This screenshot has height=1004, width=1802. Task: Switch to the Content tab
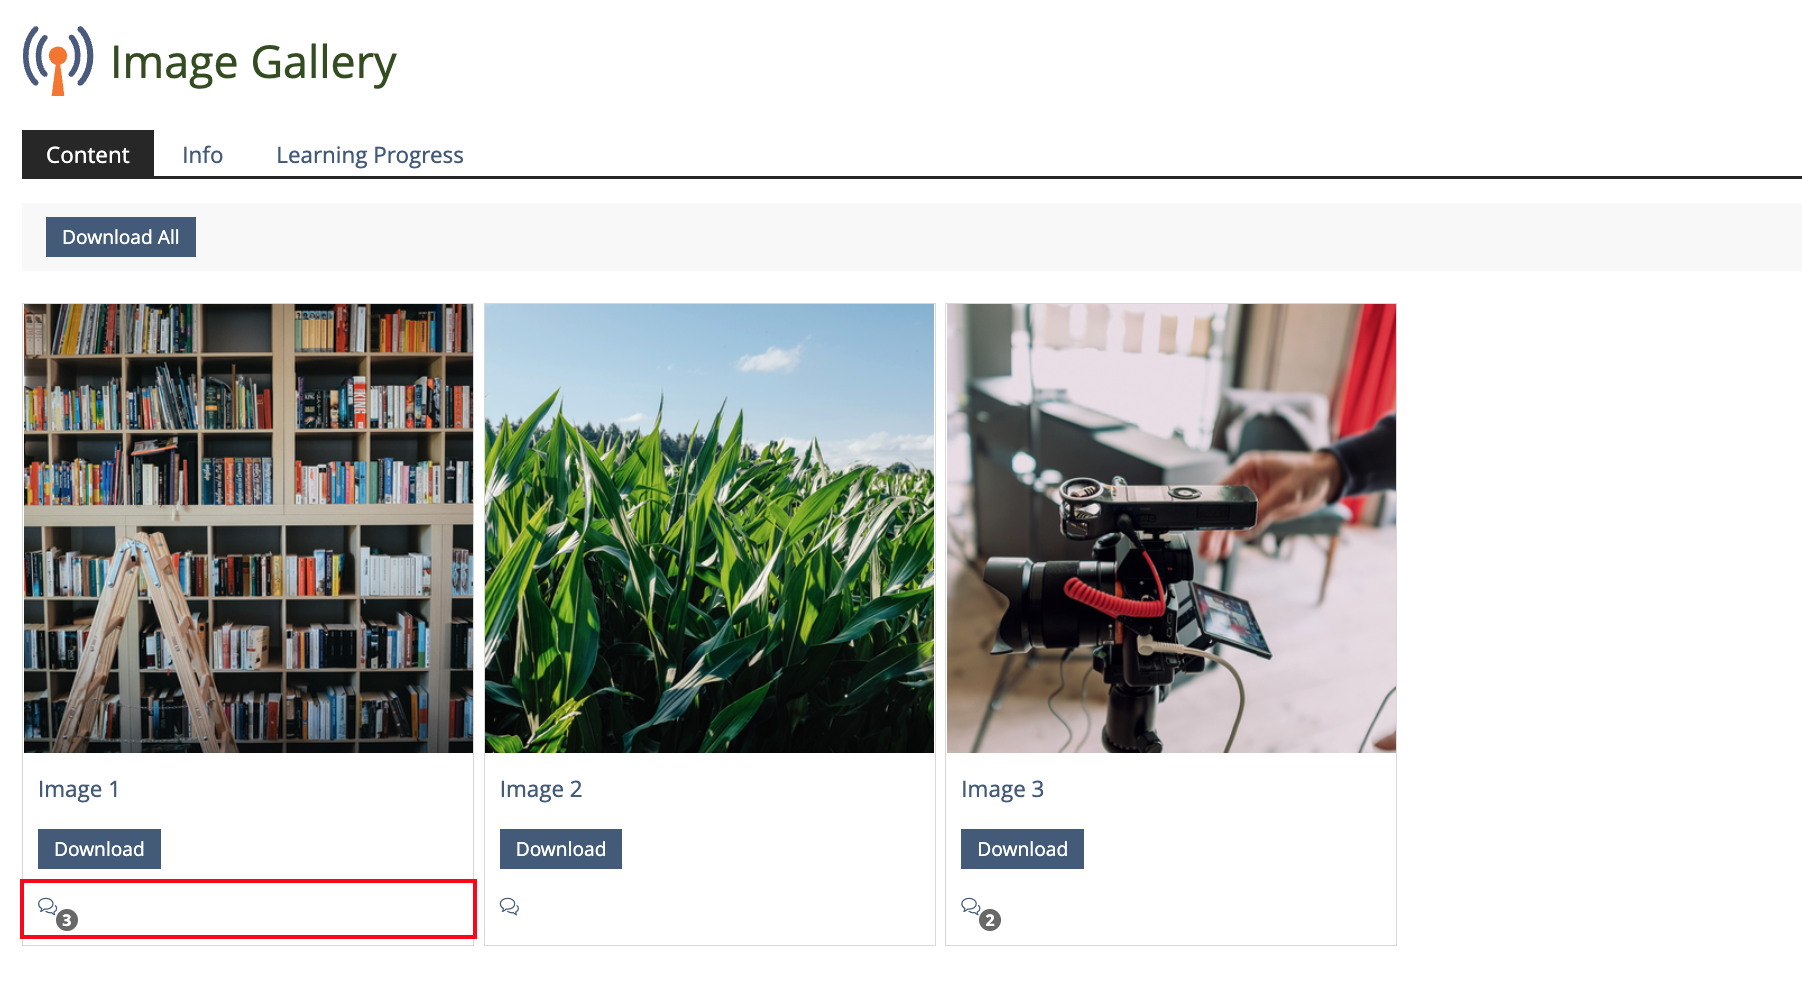click(88, 154)
